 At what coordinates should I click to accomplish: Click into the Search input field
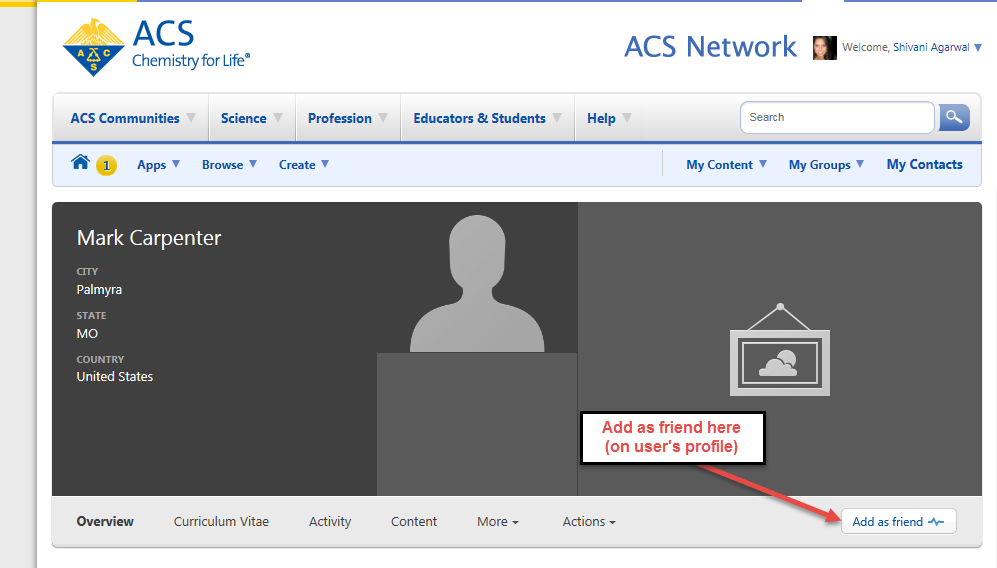[x=836, y=117]
